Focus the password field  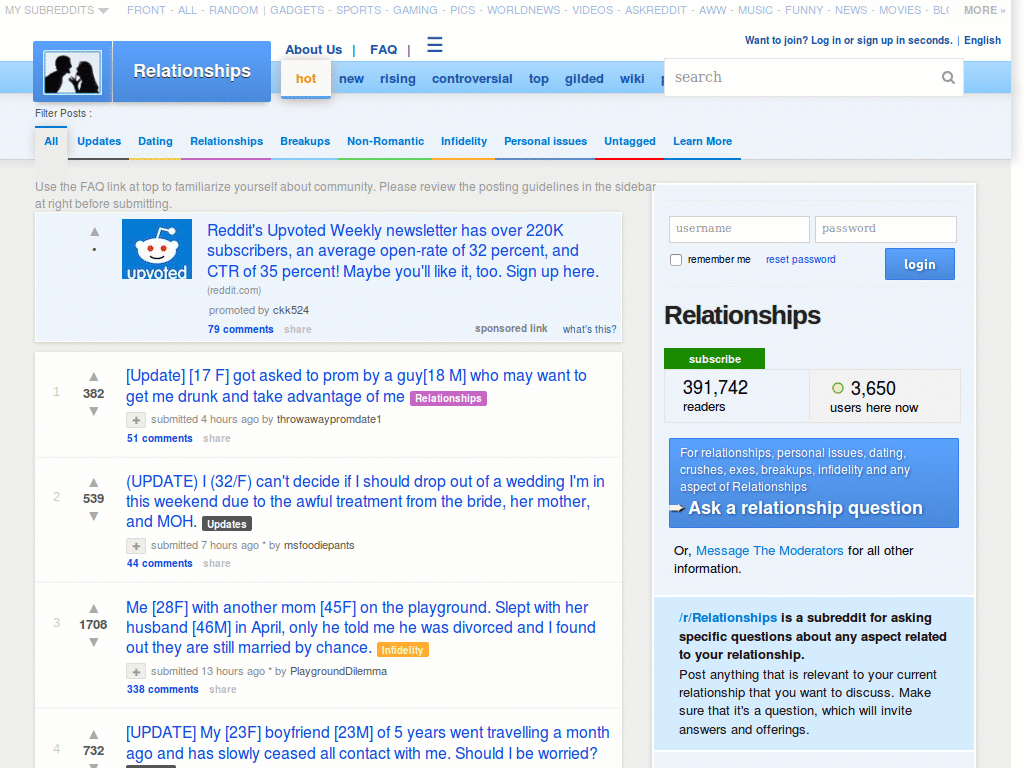click(x=886, y=229)
